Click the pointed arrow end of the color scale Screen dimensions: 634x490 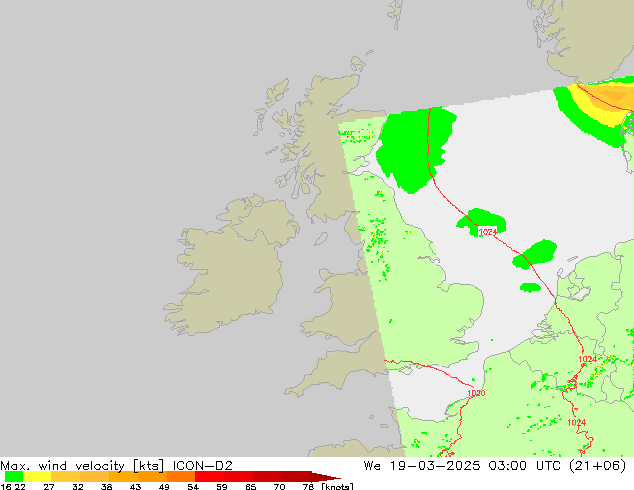pos(326,477)
